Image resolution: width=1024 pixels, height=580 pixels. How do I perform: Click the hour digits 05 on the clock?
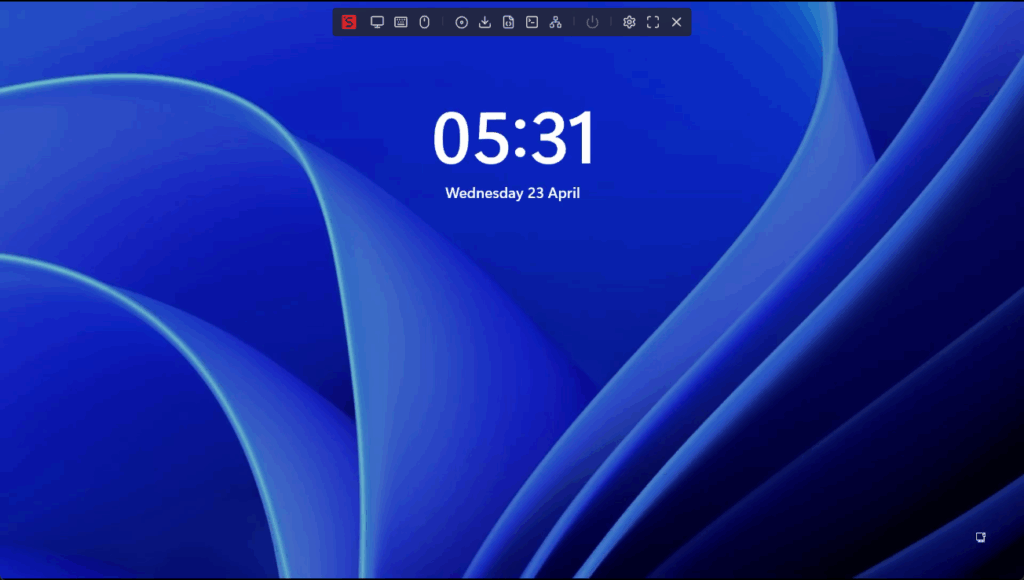pos(467,139)
